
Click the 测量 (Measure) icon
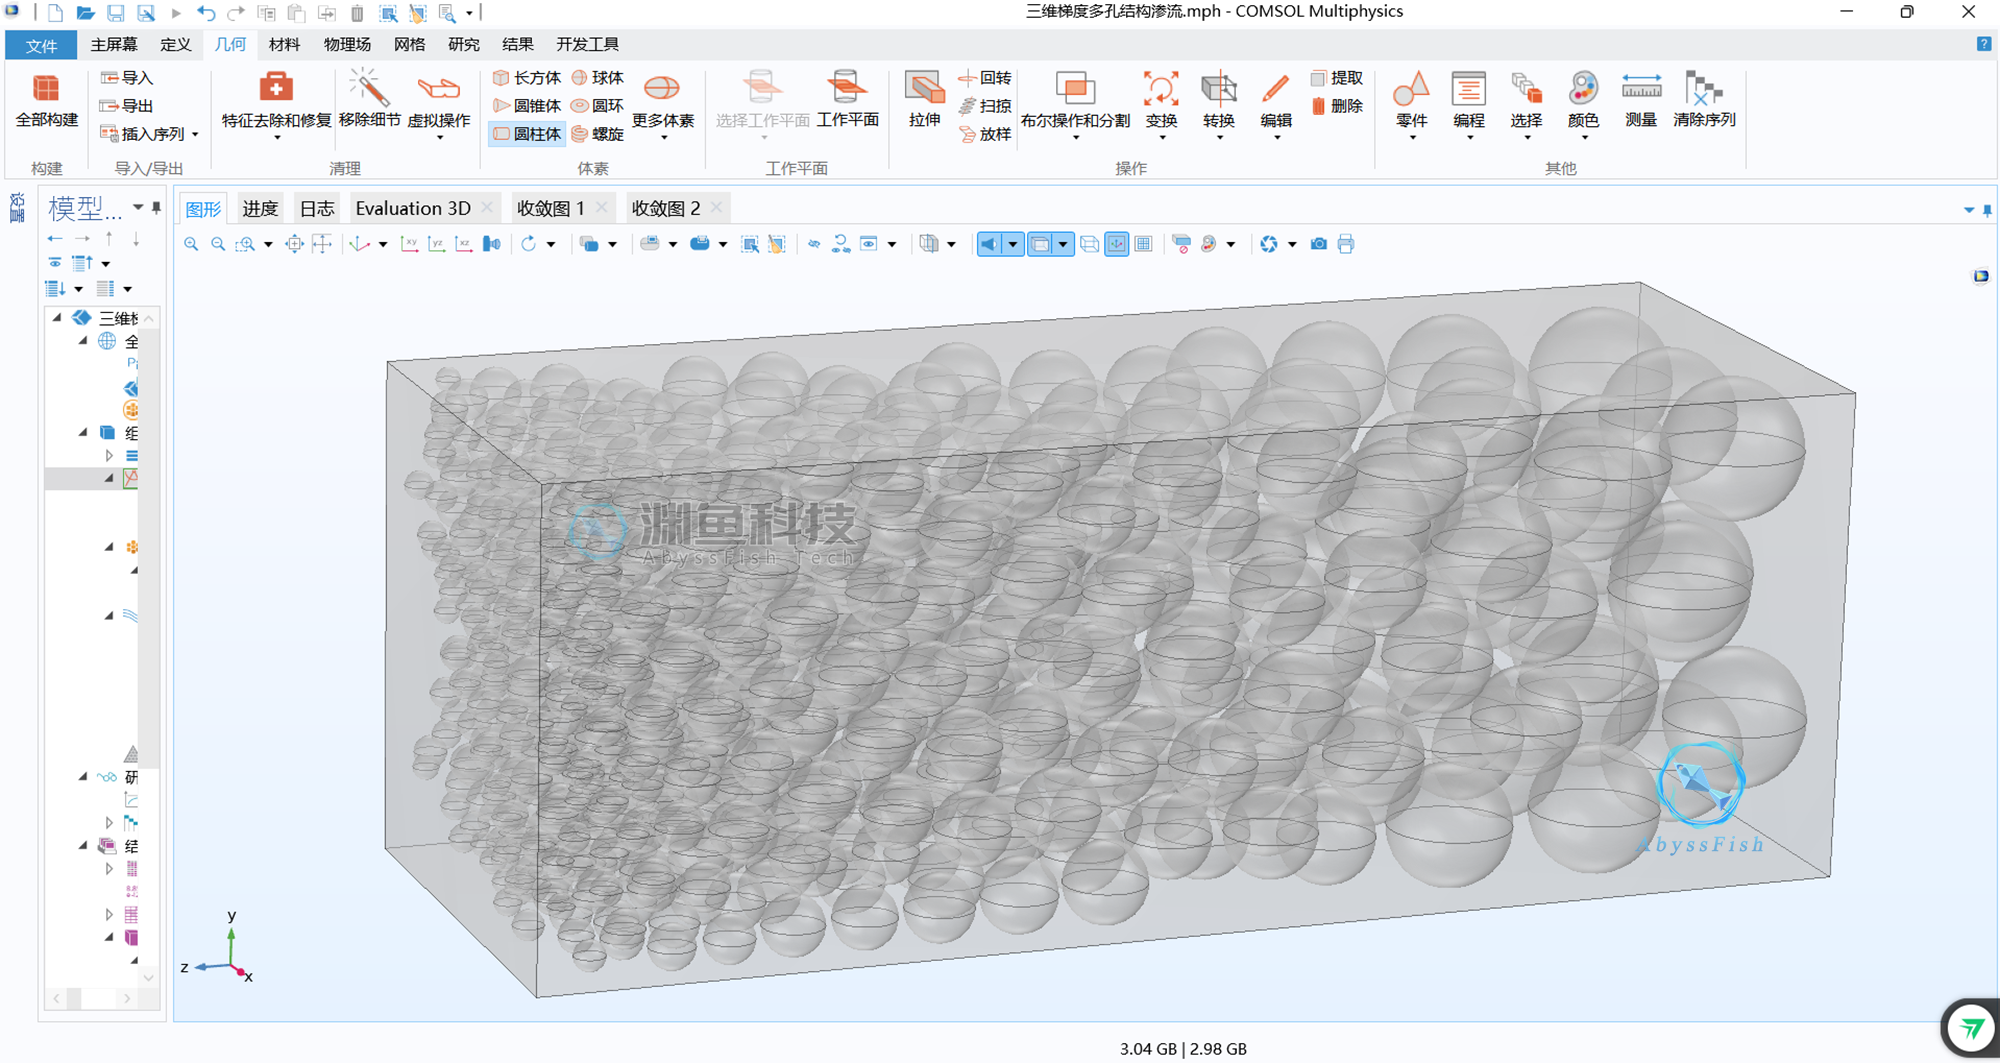(x=1641, y=100)
